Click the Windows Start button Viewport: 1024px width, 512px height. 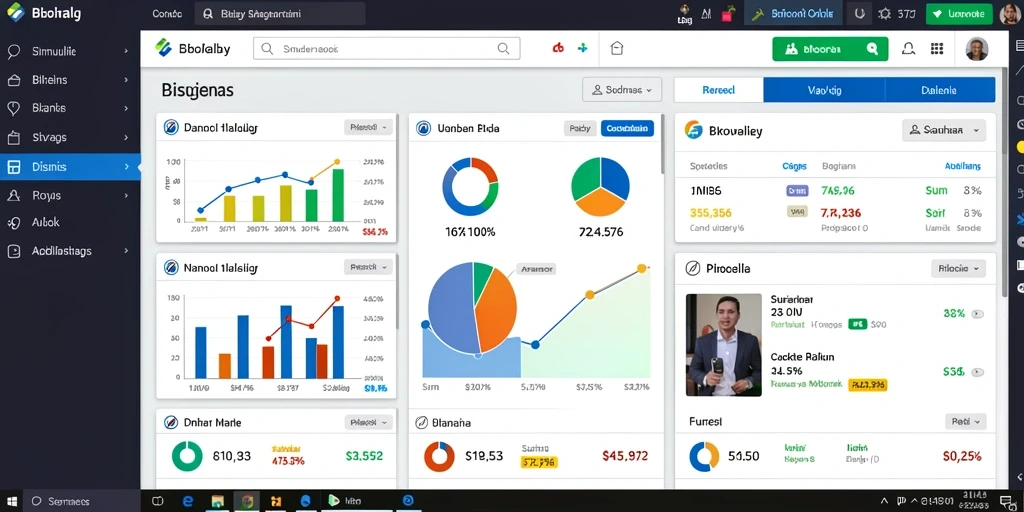tap(11, 501)
